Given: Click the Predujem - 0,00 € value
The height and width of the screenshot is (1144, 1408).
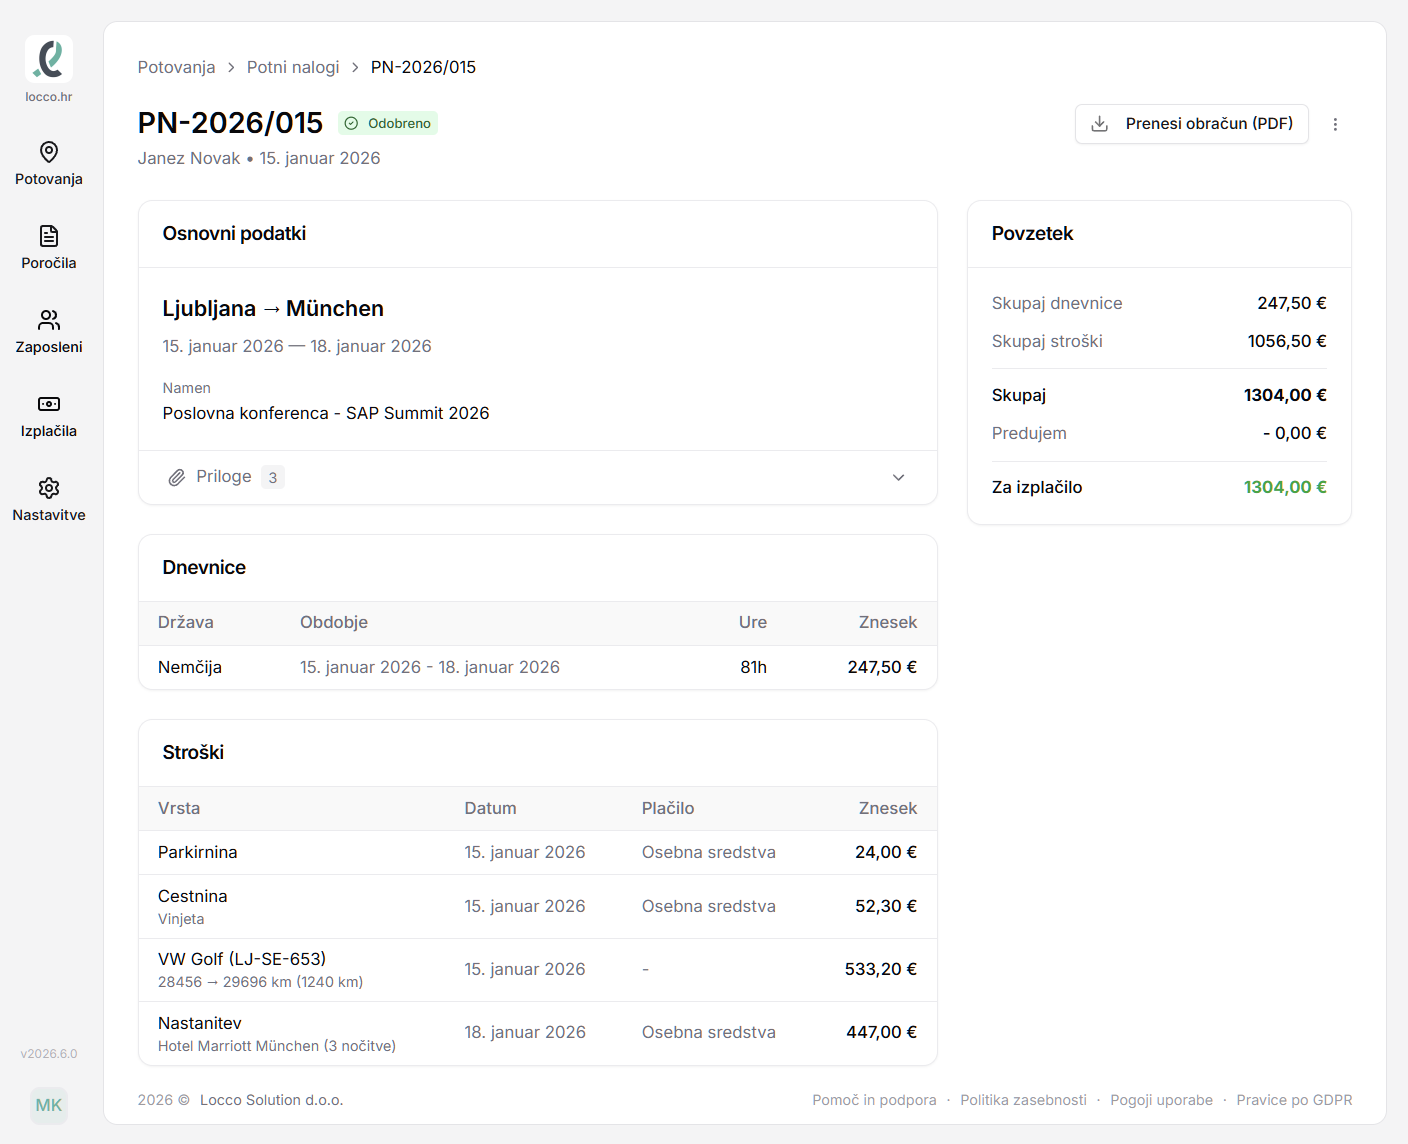Looking at the screenshot, I should coord(1295,433).
